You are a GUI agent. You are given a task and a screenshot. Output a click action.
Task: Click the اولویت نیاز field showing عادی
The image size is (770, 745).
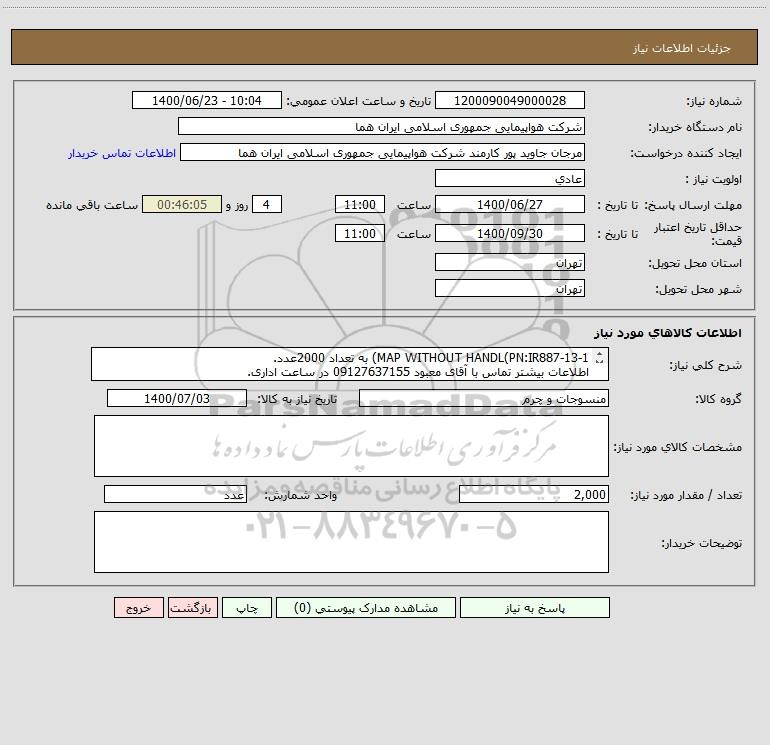tap(510, 178)
